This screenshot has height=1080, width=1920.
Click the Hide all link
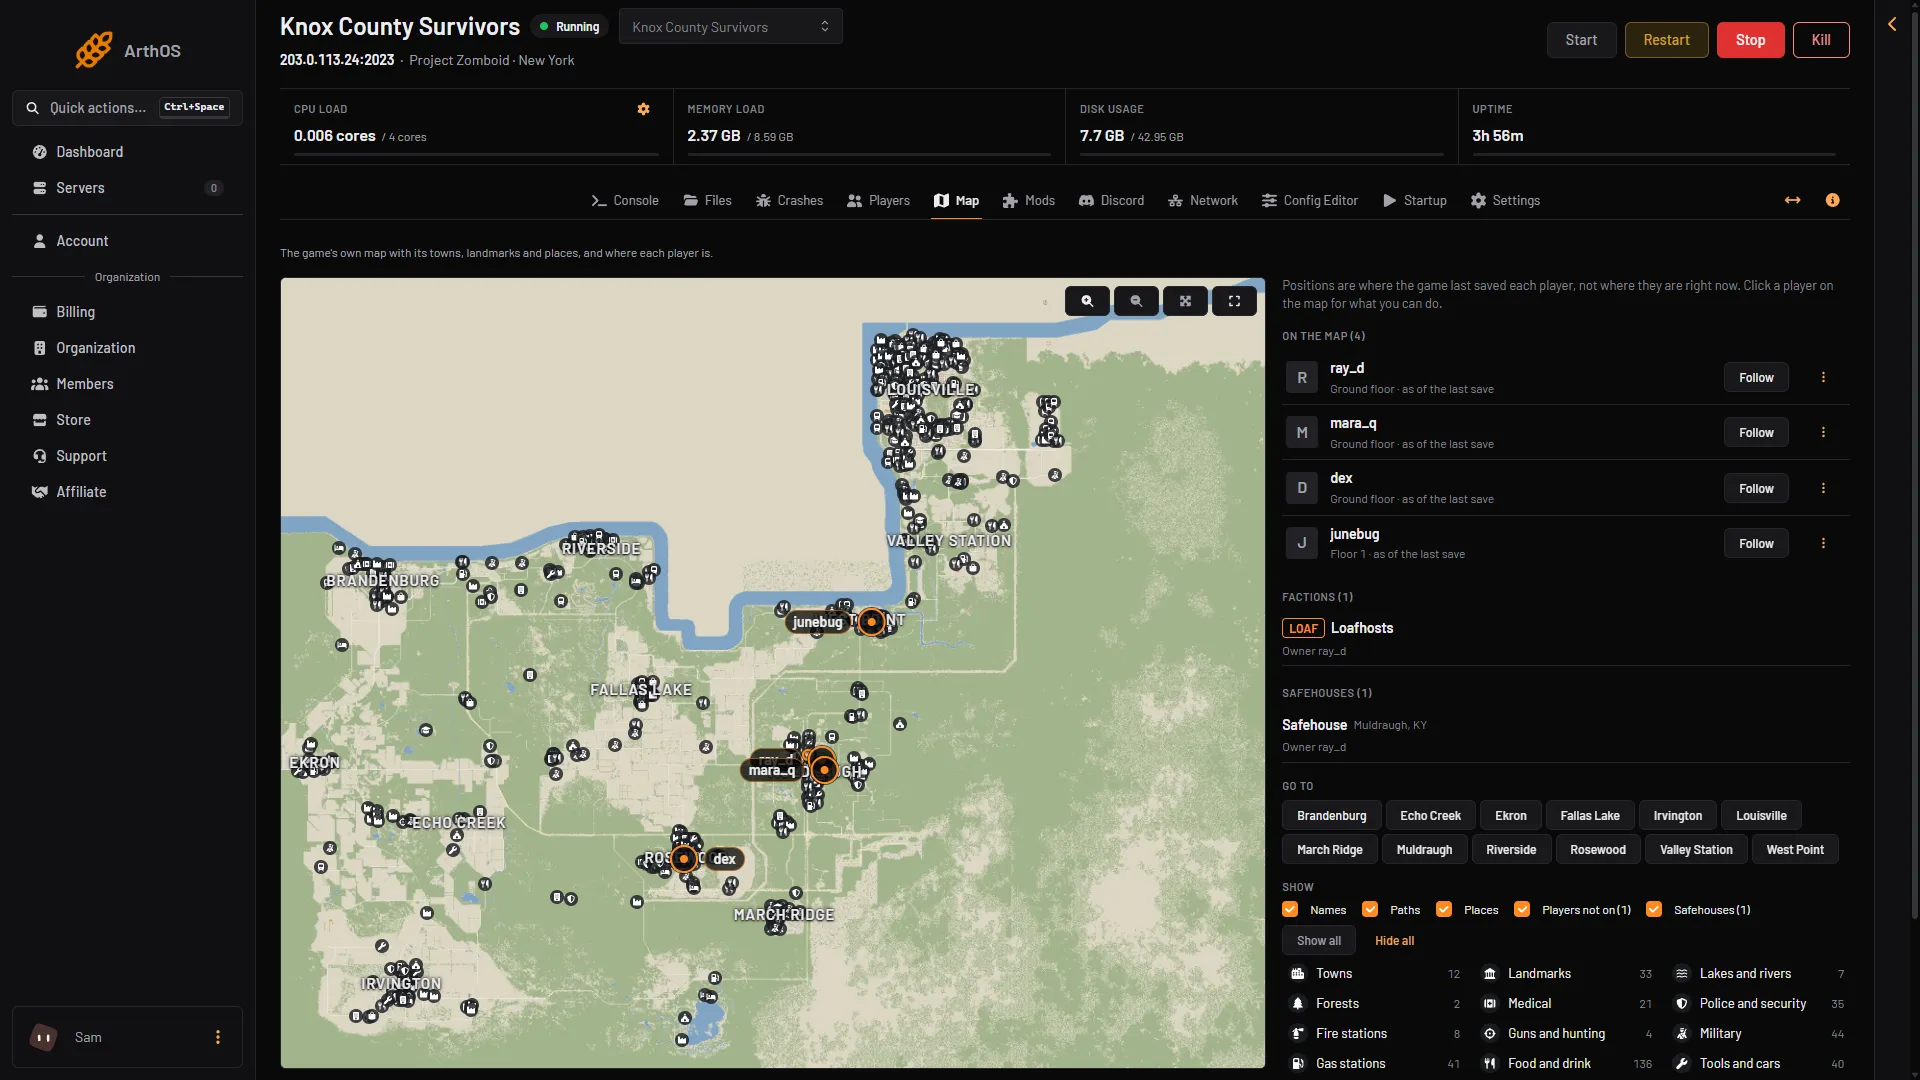click(x=1394, y=941)
